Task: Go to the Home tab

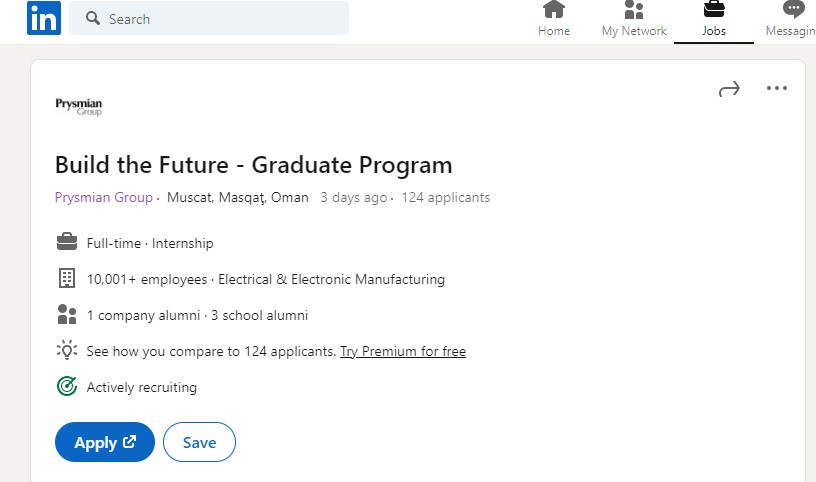Action: [x=554, y=19]
